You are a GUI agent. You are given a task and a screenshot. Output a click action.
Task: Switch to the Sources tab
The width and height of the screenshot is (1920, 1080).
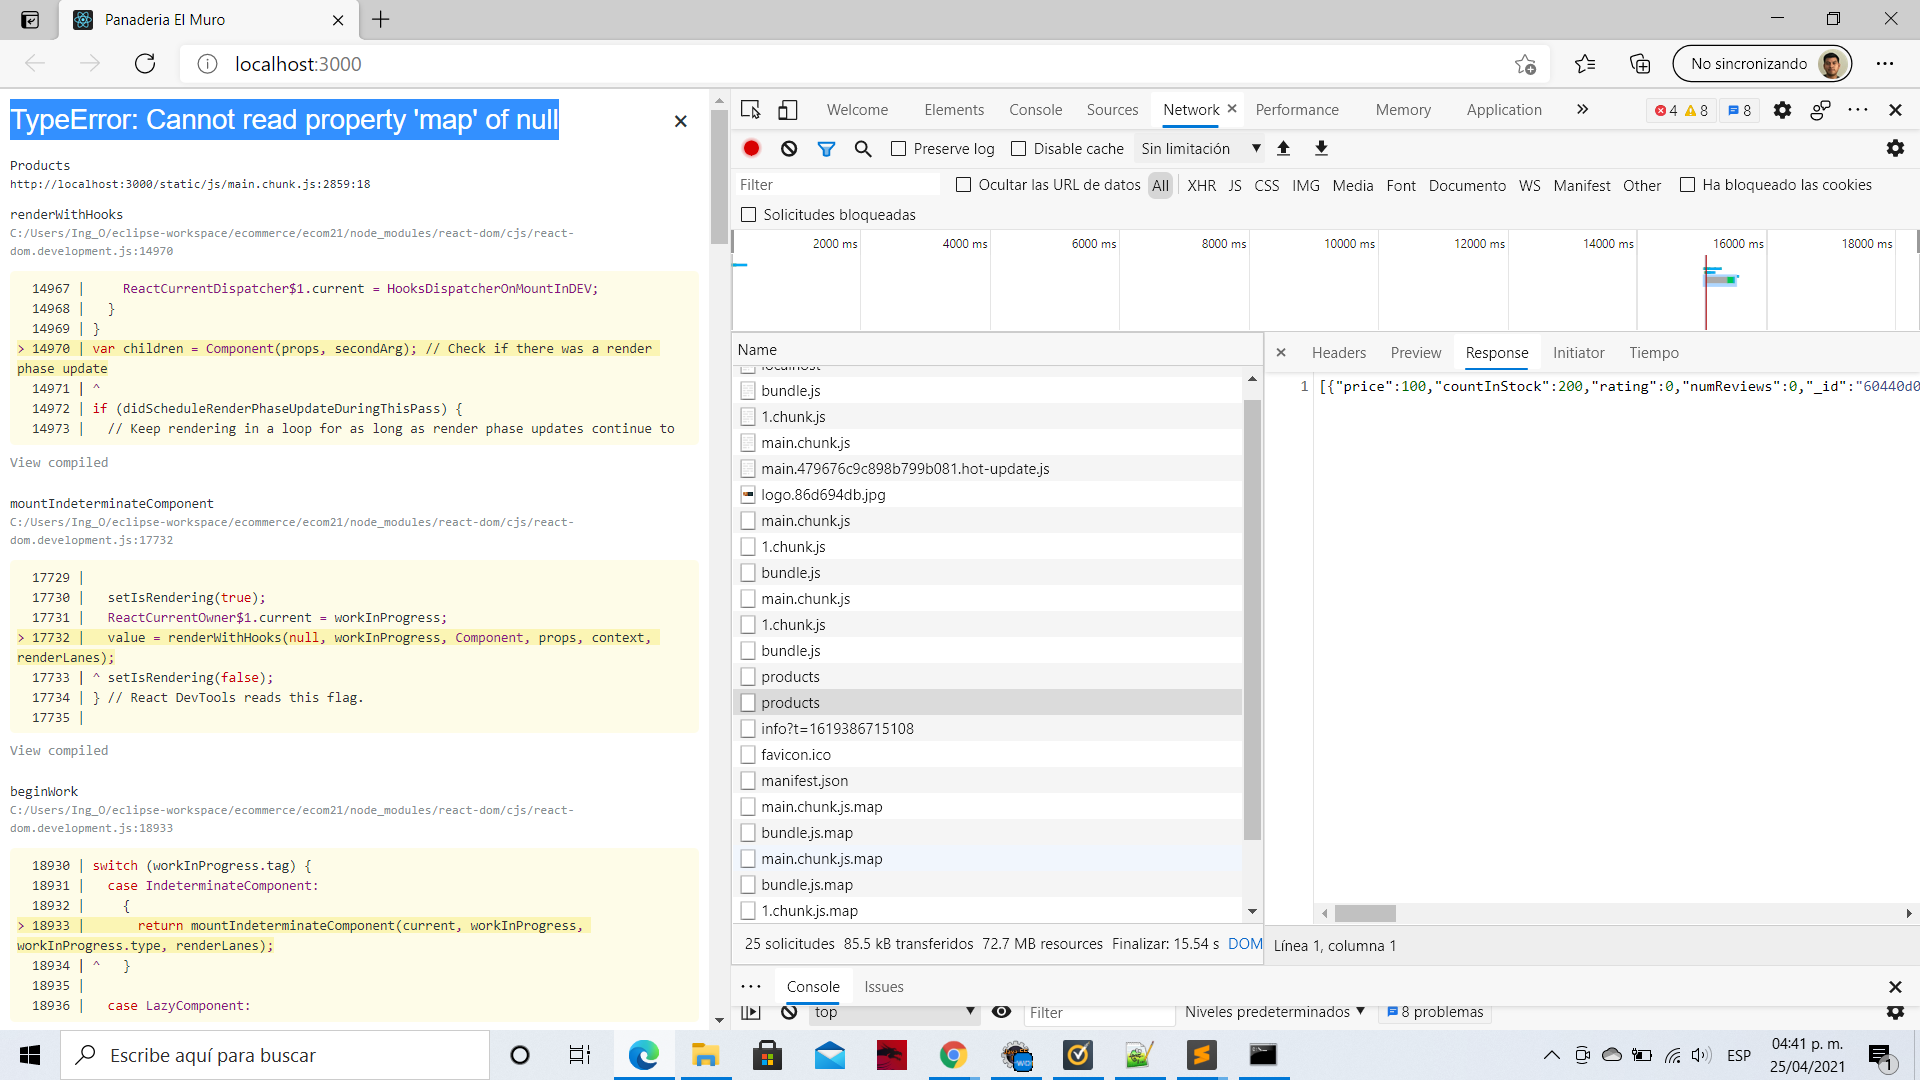tap(1112, 110)
